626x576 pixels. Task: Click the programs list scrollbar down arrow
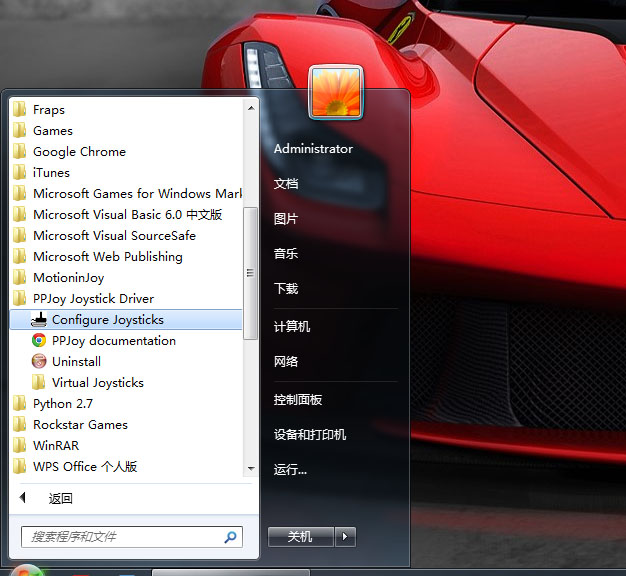pyautogui.click(x=251, y=468)
